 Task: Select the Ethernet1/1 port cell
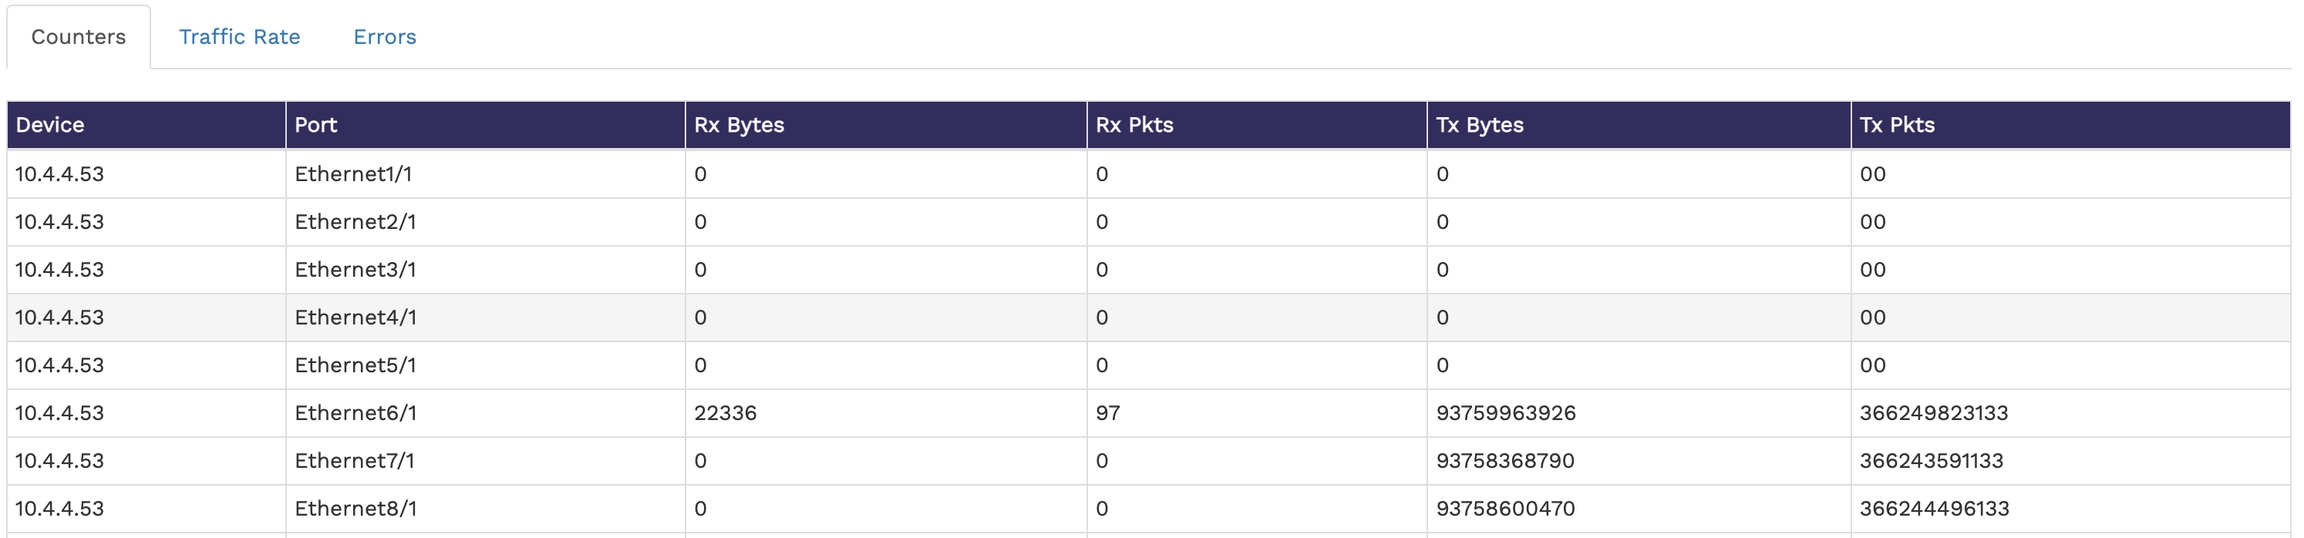coord(353,174)
